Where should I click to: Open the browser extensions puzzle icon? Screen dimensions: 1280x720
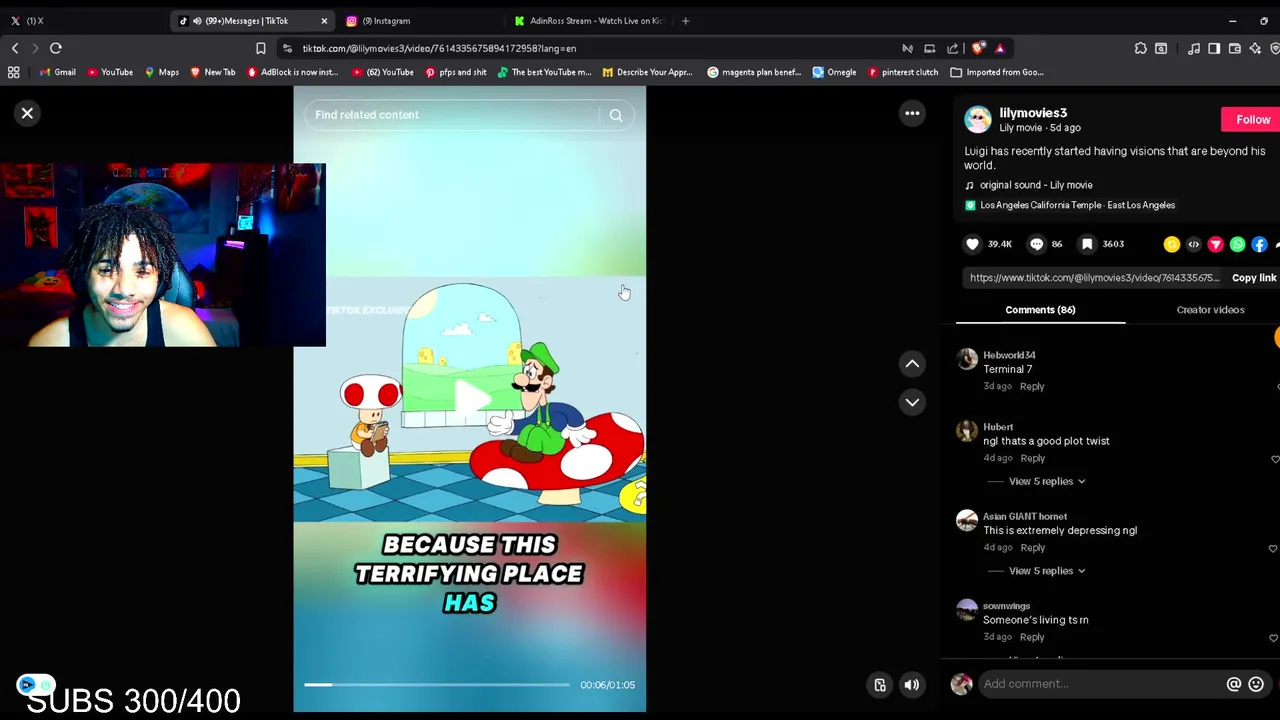point(1140,48)
